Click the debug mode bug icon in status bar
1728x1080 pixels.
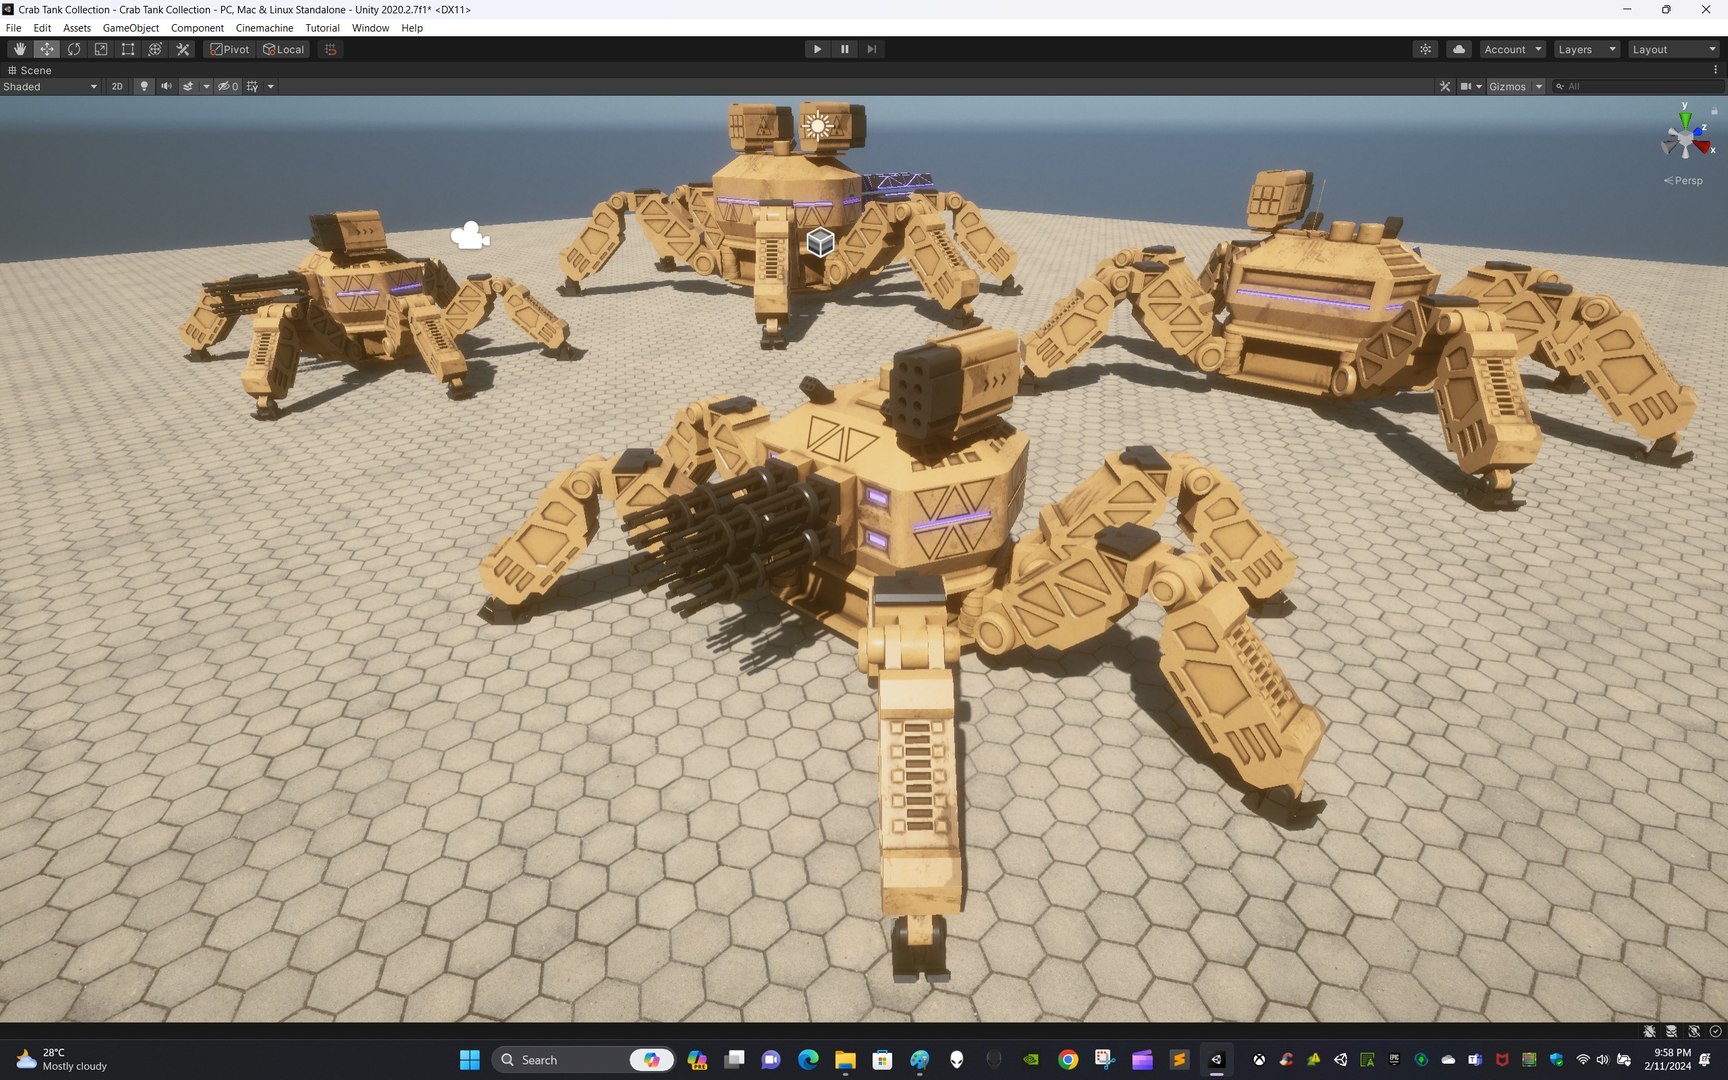(x=1649, y=1031)
